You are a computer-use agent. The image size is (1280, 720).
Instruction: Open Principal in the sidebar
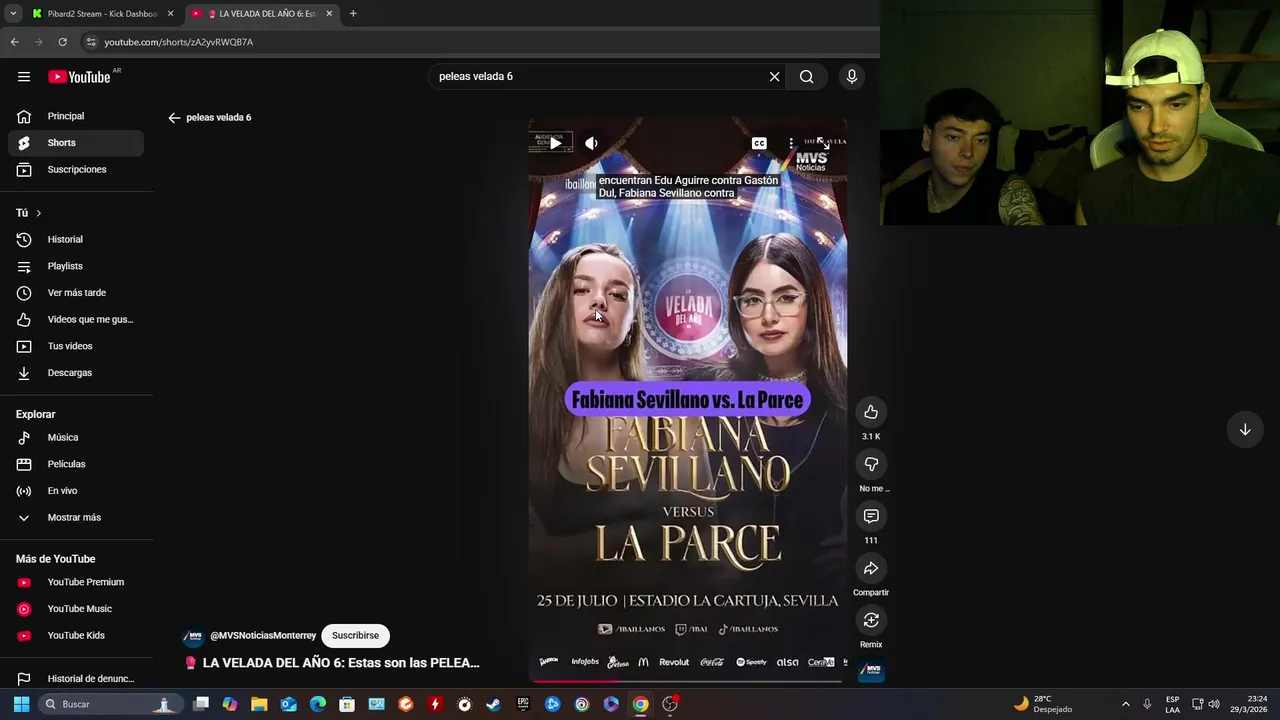(76, 116)
